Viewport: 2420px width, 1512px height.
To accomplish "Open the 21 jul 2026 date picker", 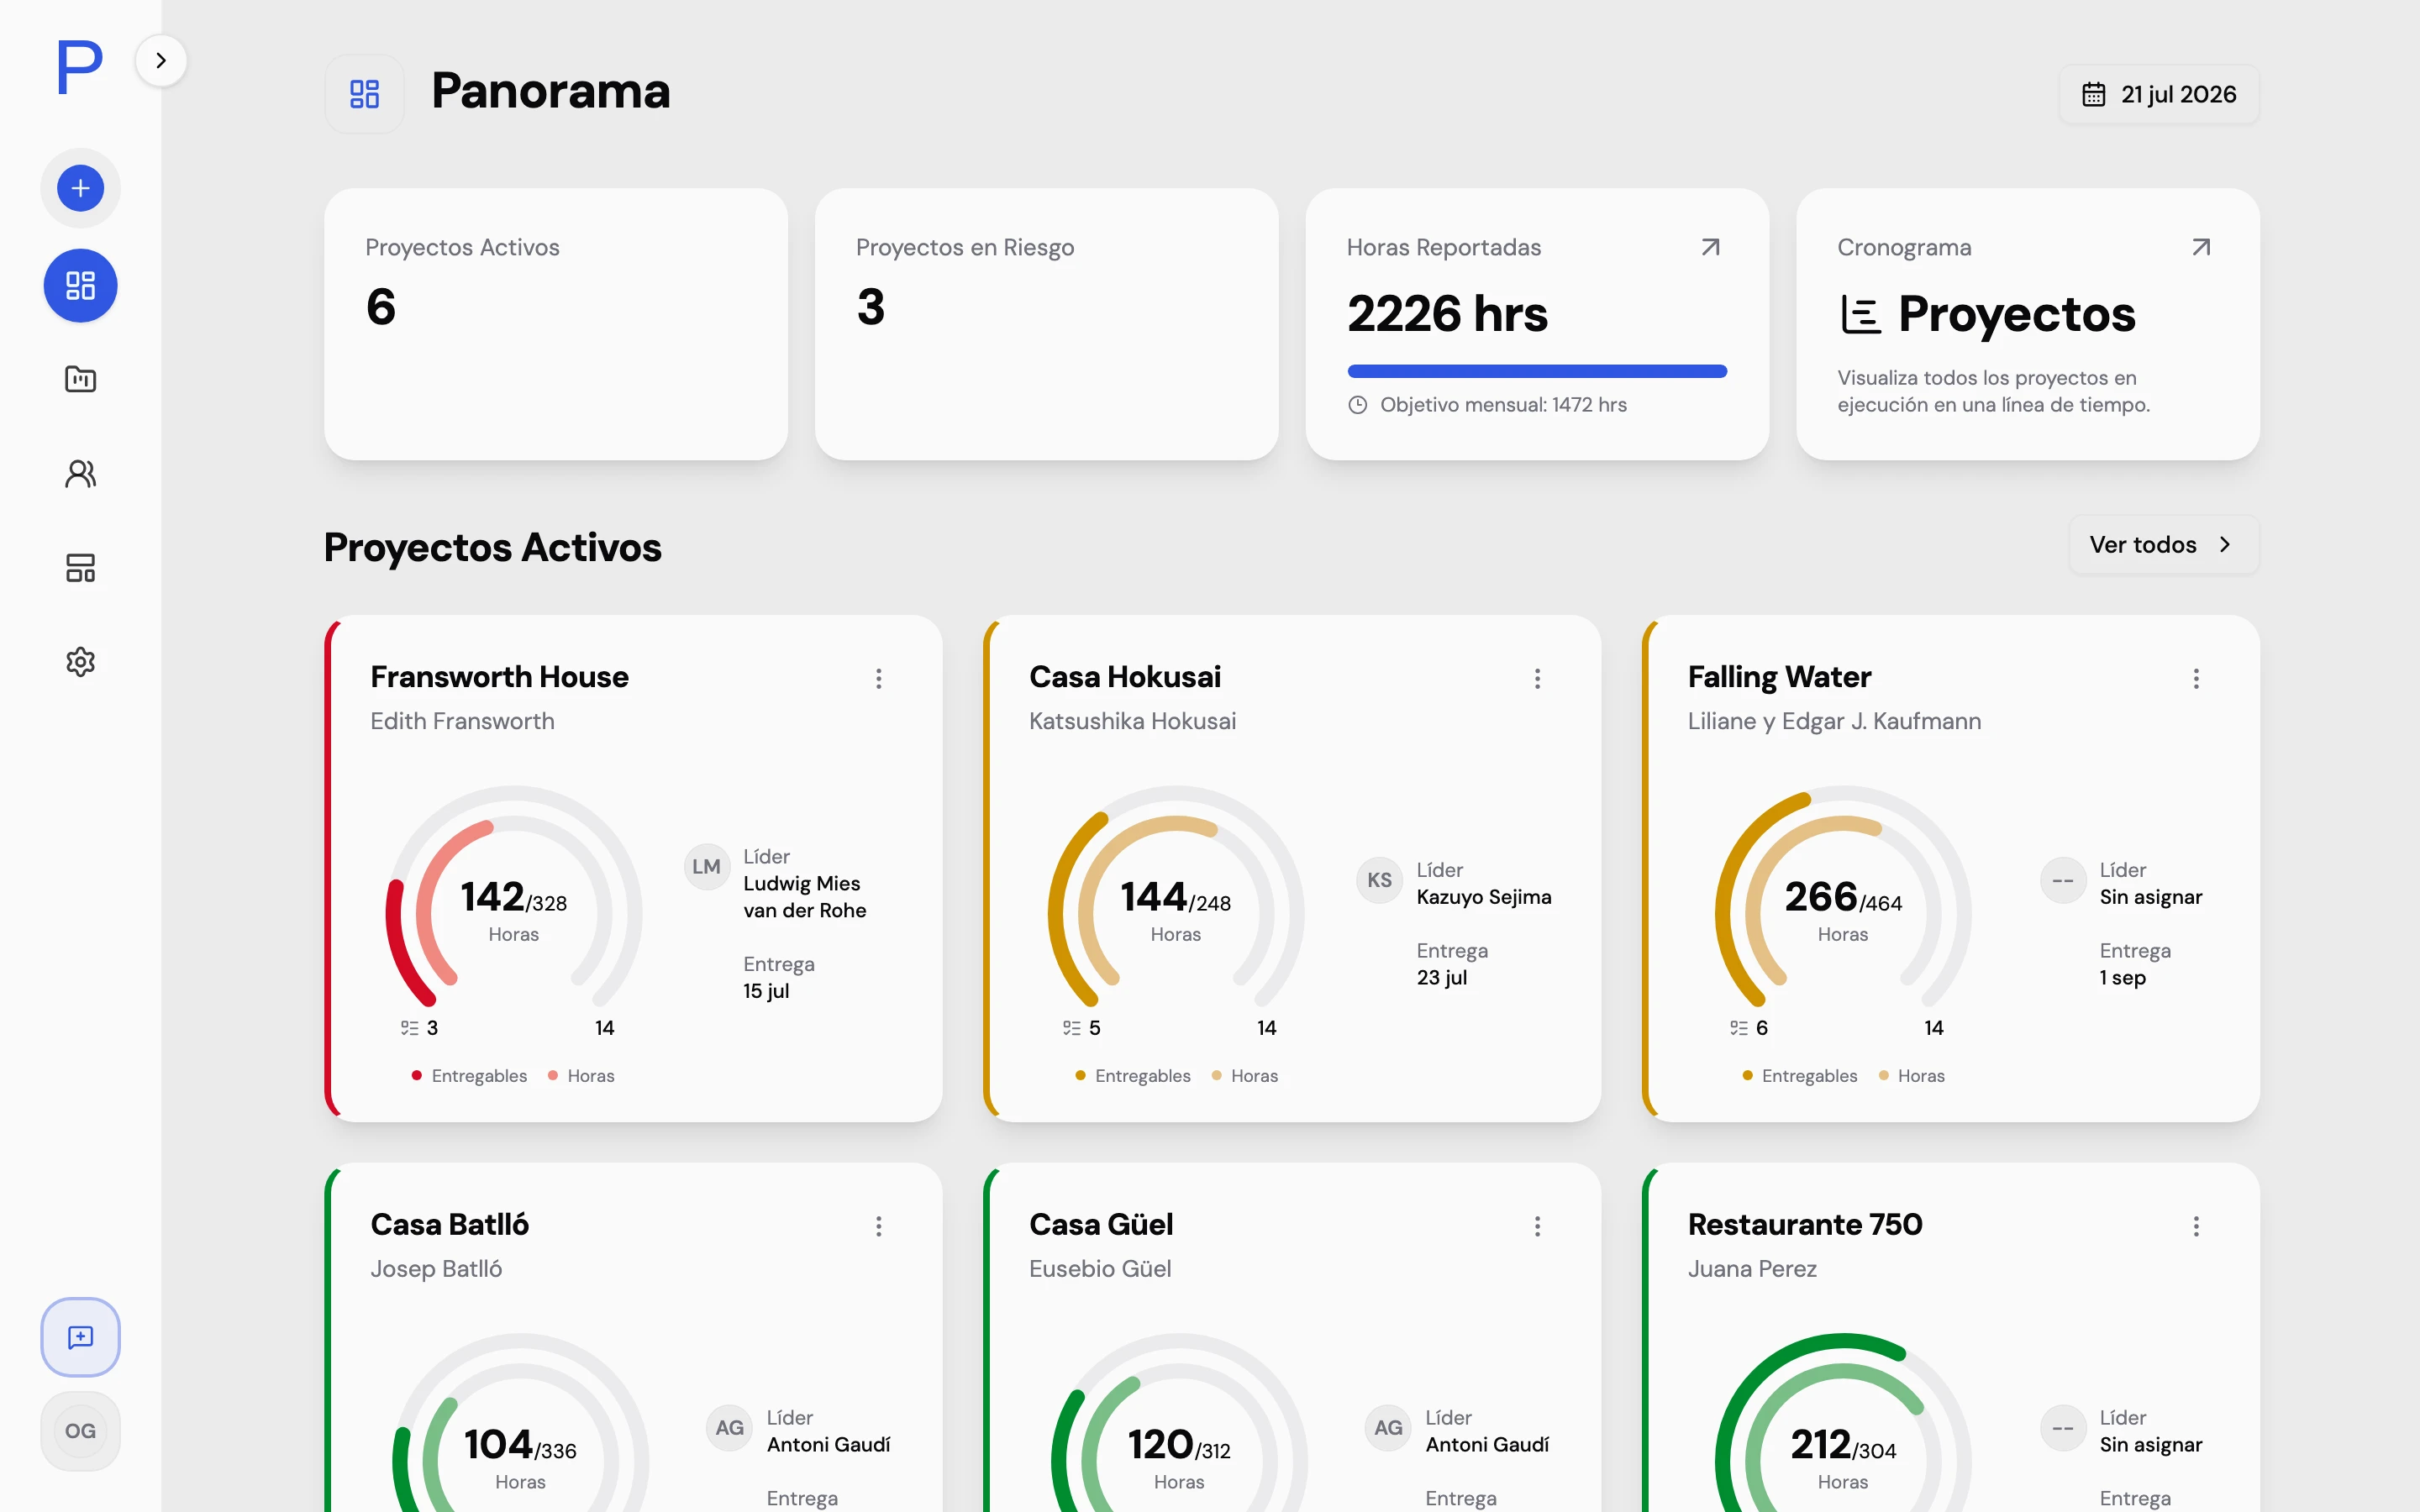I will coord(2159,94).
